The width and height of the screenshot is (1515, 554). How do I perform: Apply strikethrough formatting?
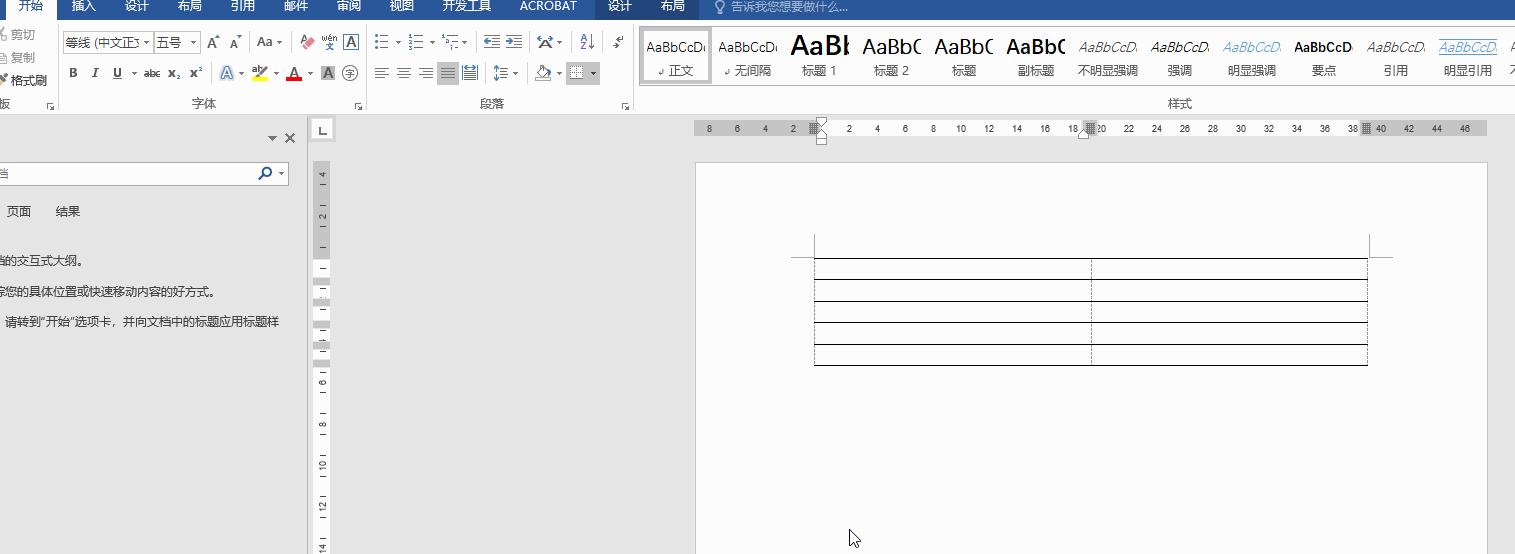[152, 73]
